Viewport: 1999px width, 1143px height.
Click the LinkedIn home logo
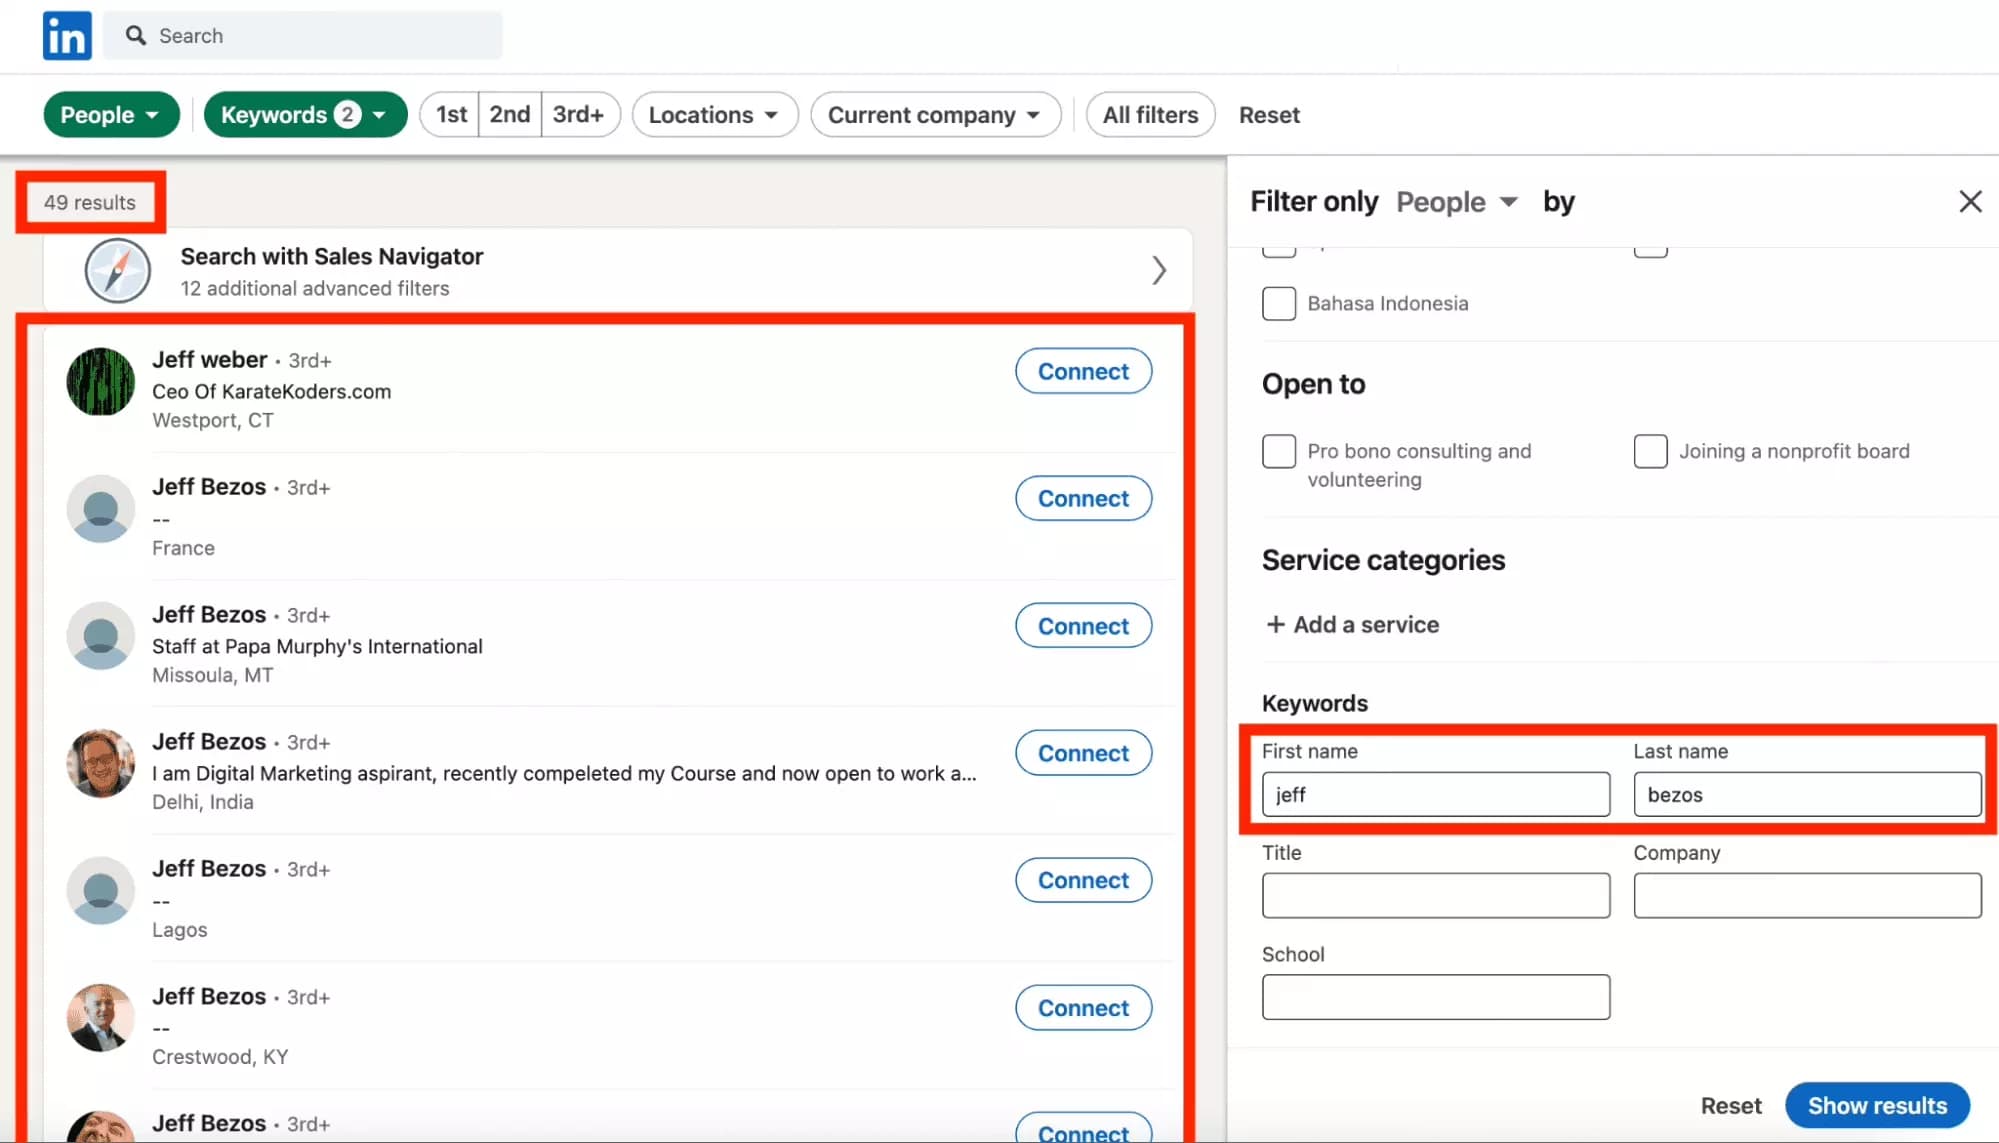[67, 36]
